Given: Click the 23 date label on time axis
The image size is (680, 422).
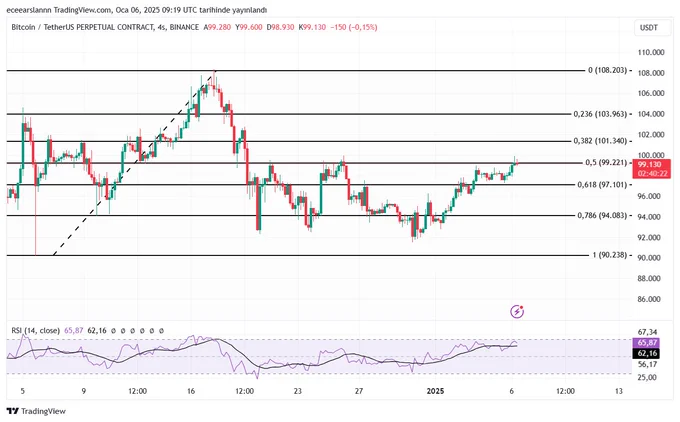Looking at the screenshot, I should [297, 391].
